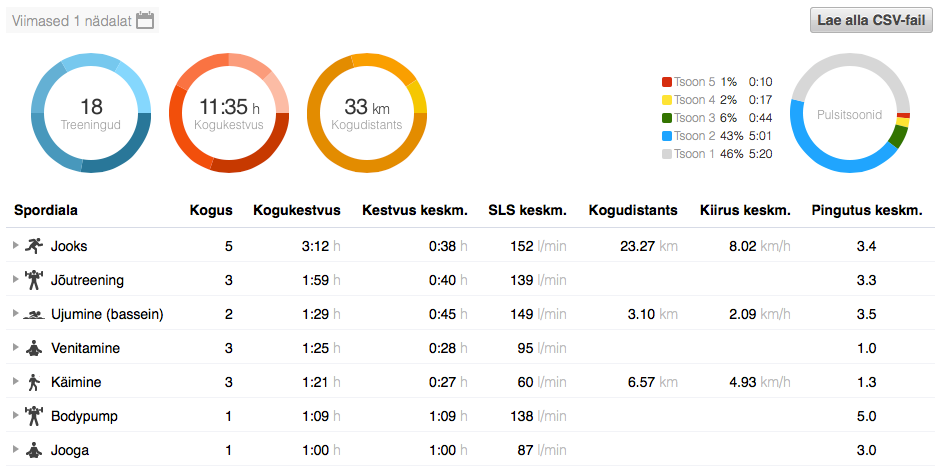
Task: Click the red Tsoon 5 legend swatch
Action: coord(667,82)
